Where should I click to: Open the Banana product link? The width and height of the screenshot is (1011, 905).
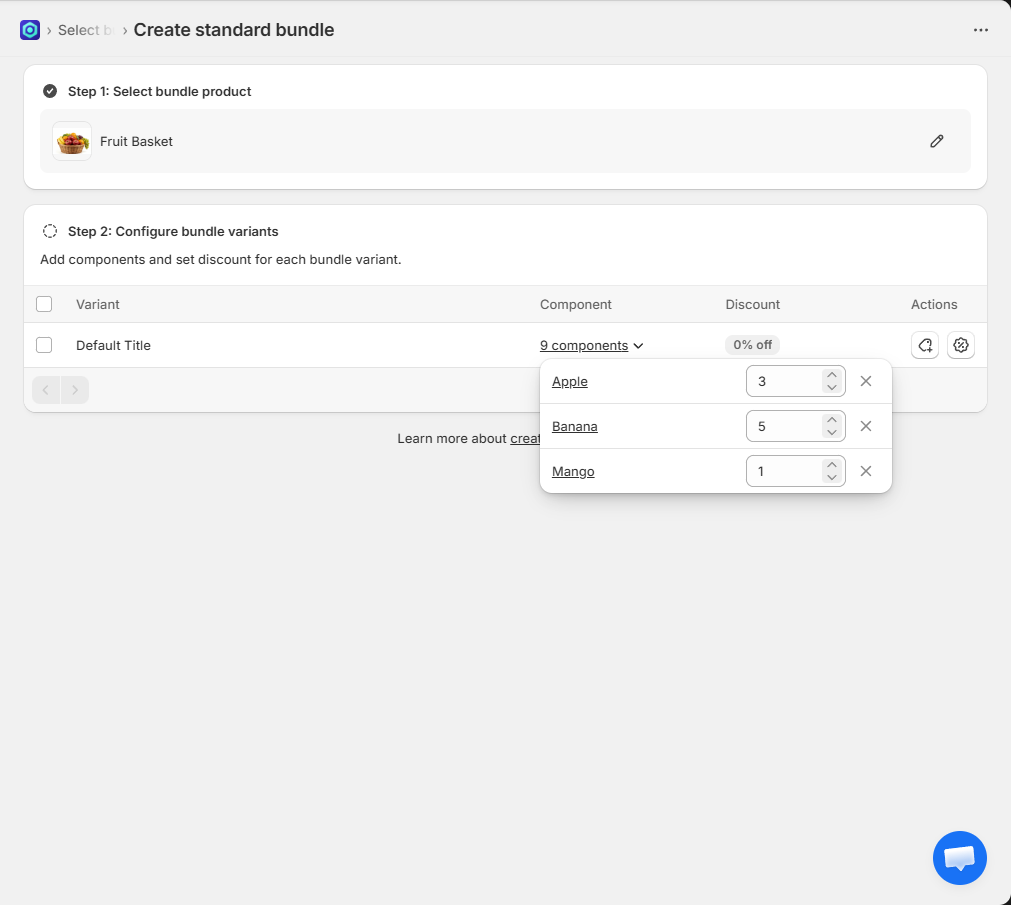[x=575, y=426]
